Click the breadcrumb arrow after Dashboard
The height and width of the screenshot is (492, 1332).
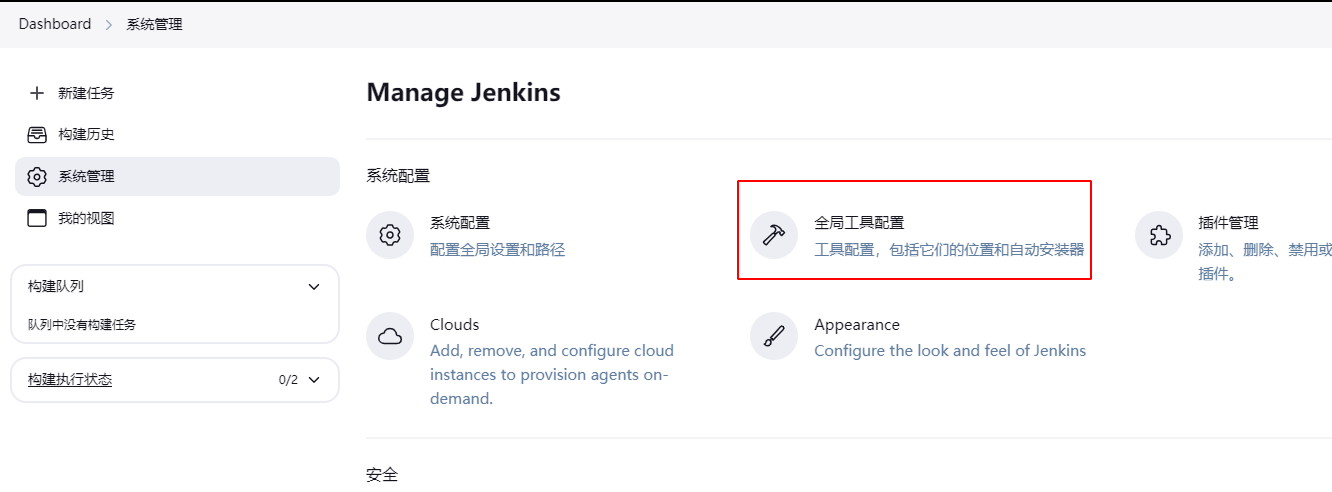click(x=109, y=24)
